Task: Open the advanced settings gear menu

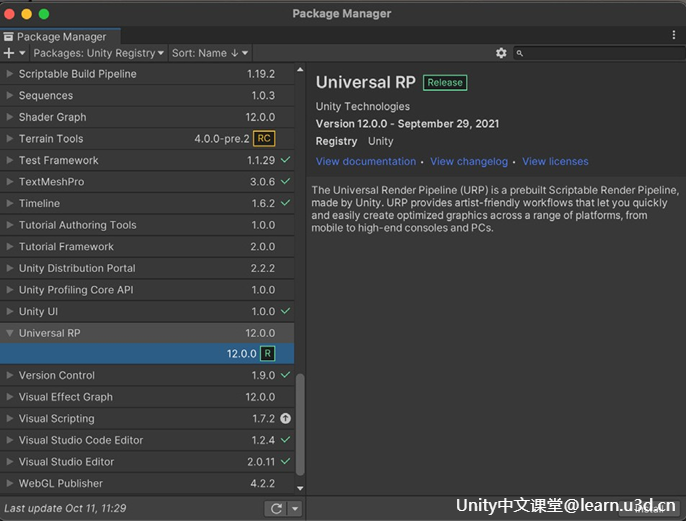Action: click(501, 53)
